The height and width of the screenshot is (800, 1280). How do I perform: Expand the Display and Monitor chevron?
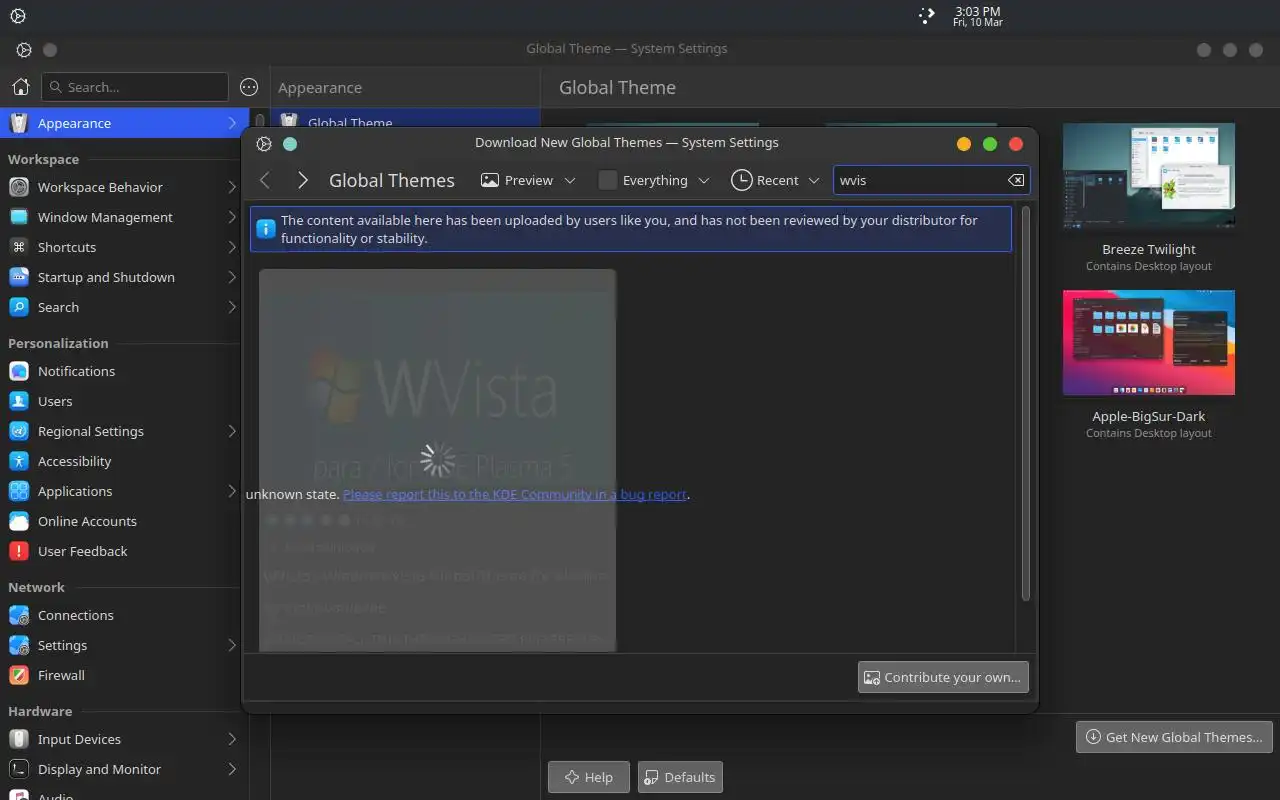[232, 769]
